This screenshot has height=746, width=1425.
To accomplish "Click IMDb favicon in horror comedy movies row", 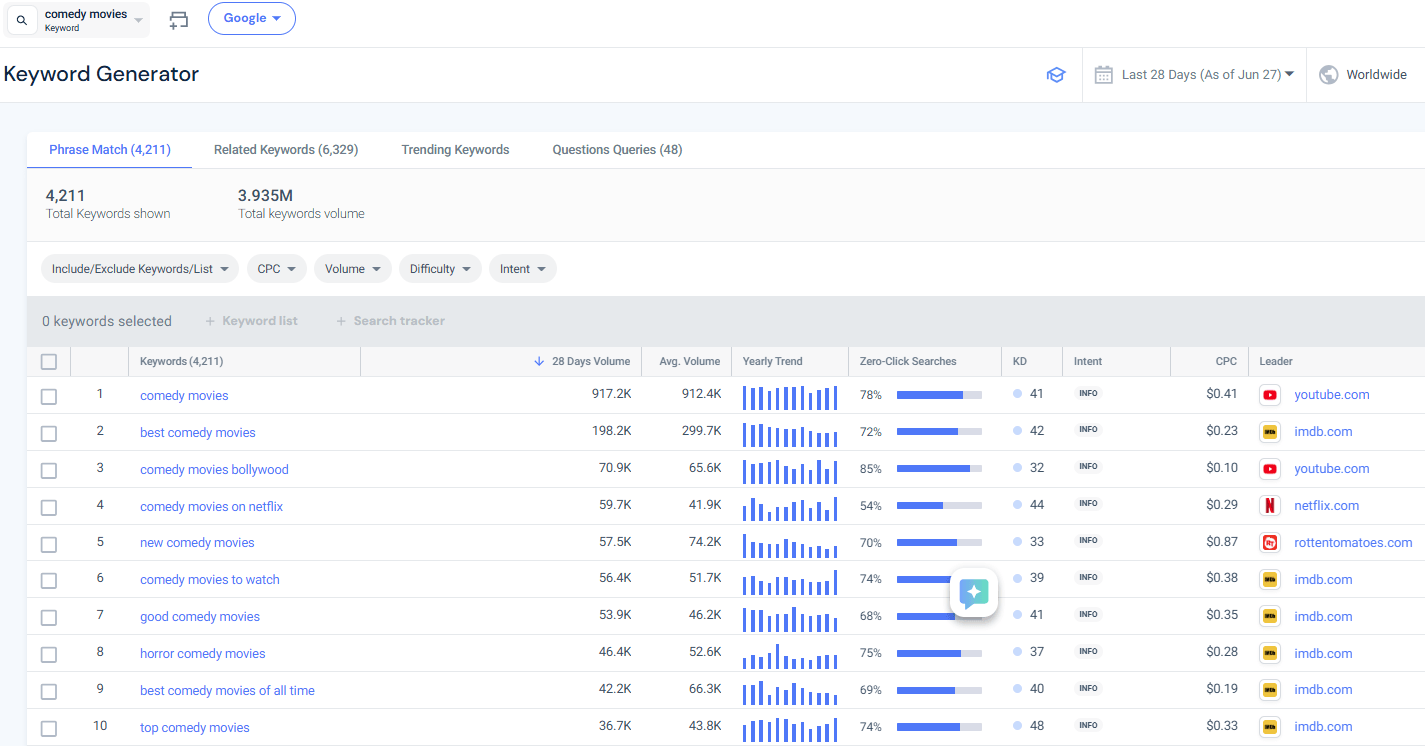I will pos(1270,653).
